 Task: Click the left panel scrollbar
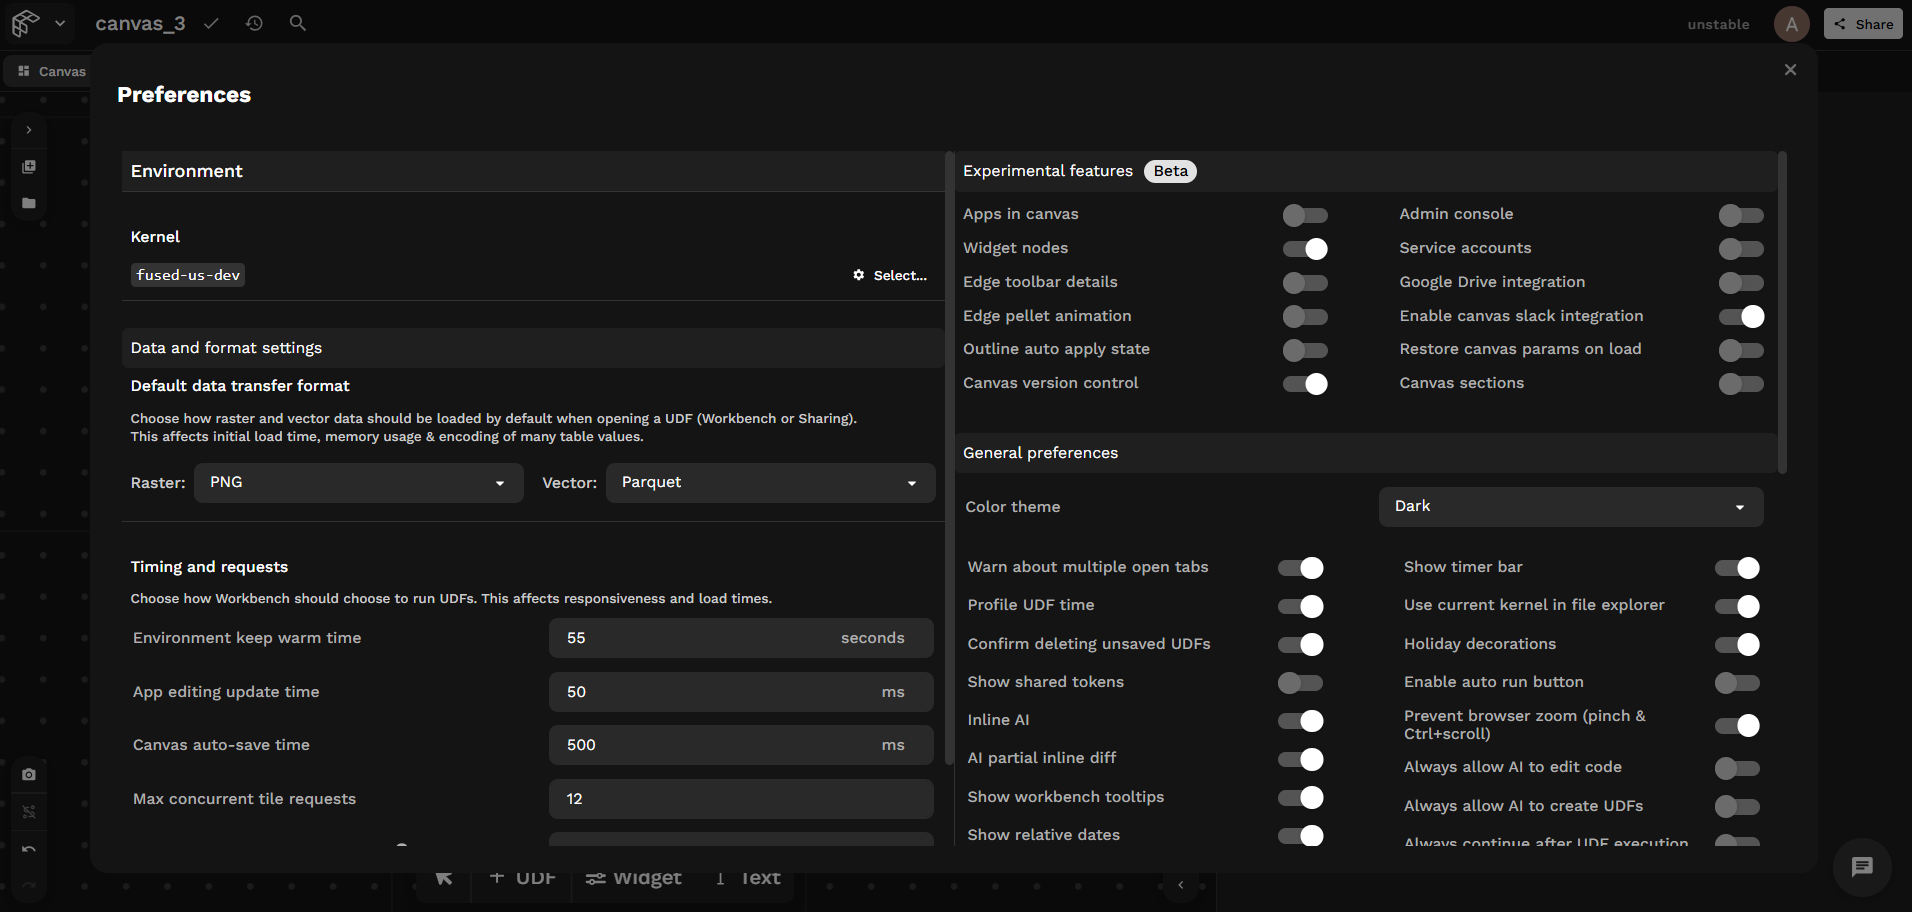click(x=949, y=458)
